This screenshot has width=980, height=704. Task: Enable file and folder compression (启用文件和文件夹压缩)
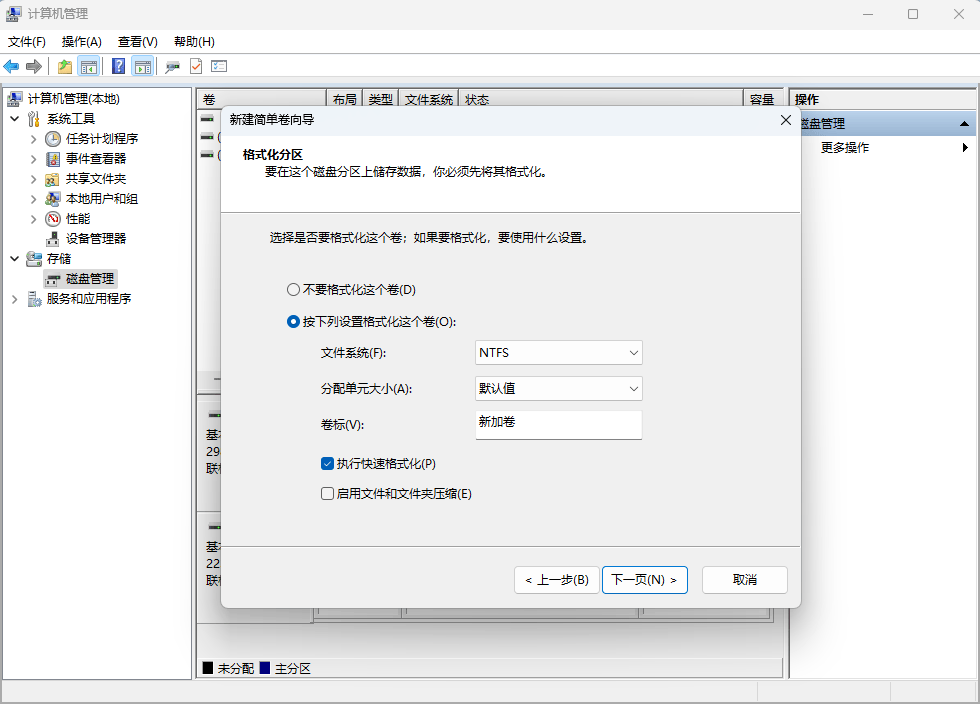[327, 494]
